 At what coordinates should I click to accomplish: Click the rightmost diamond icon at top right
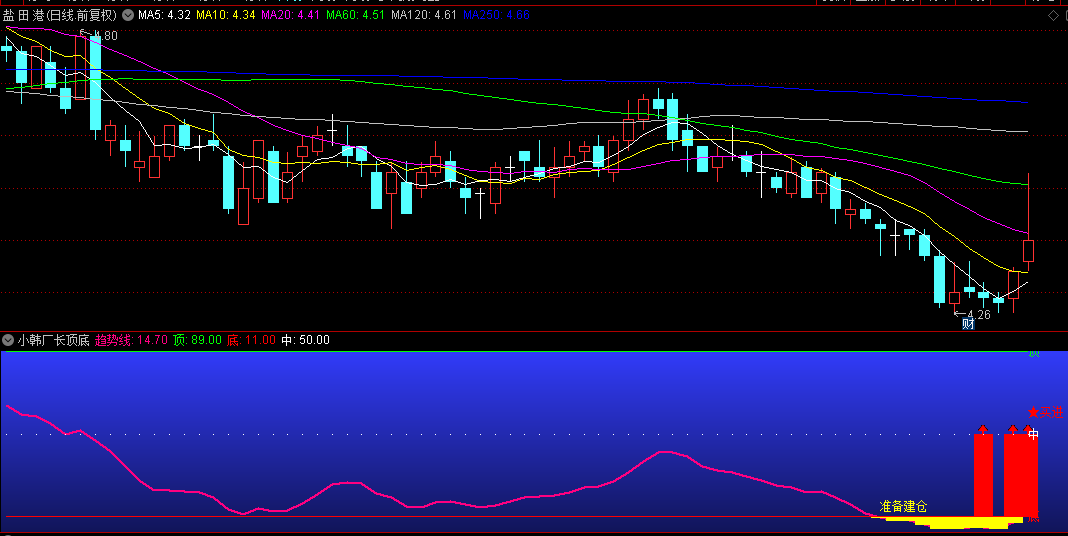[x=1057, y=16]
